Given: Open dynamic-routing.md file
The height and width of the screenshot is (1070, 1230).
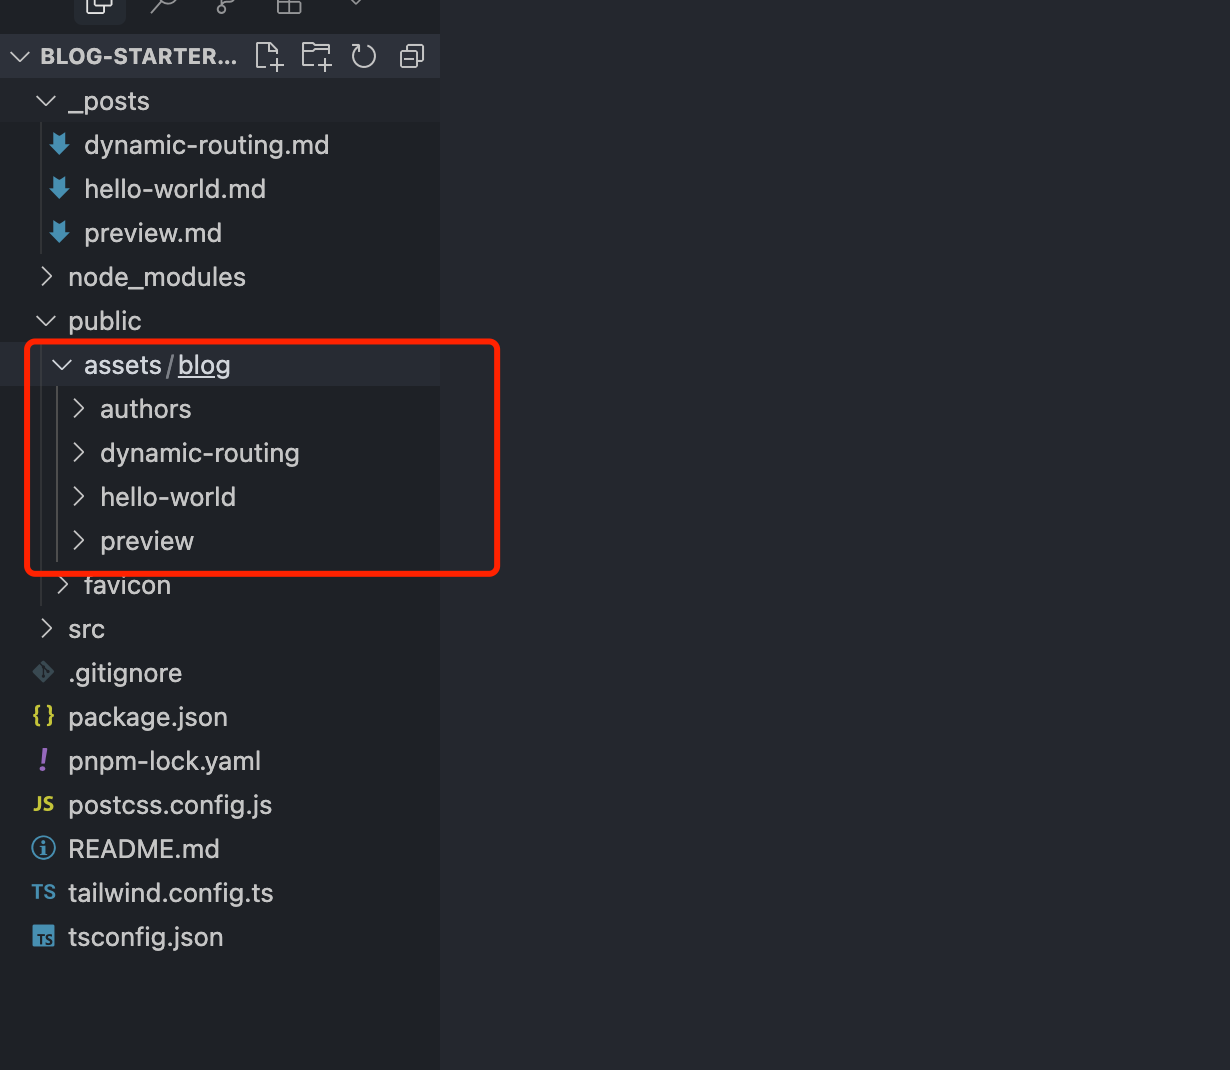Looking at the screenshot, I should pyautogui.click(x=206, y=145).
